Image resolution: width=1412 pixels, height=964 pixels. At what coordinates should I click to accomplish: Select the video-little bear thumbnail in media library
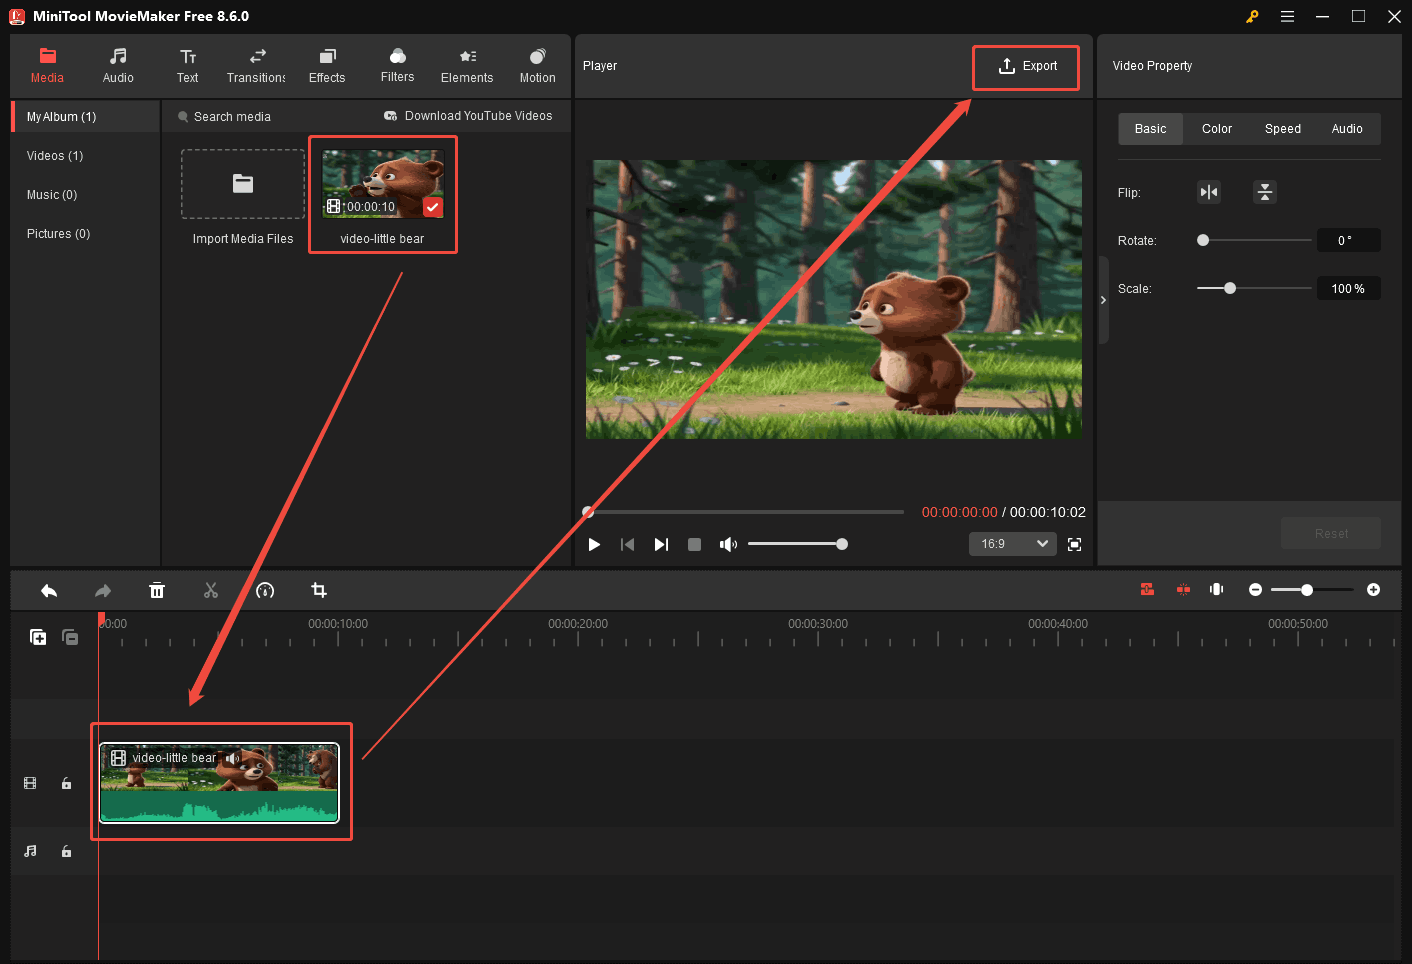(383, 184)
